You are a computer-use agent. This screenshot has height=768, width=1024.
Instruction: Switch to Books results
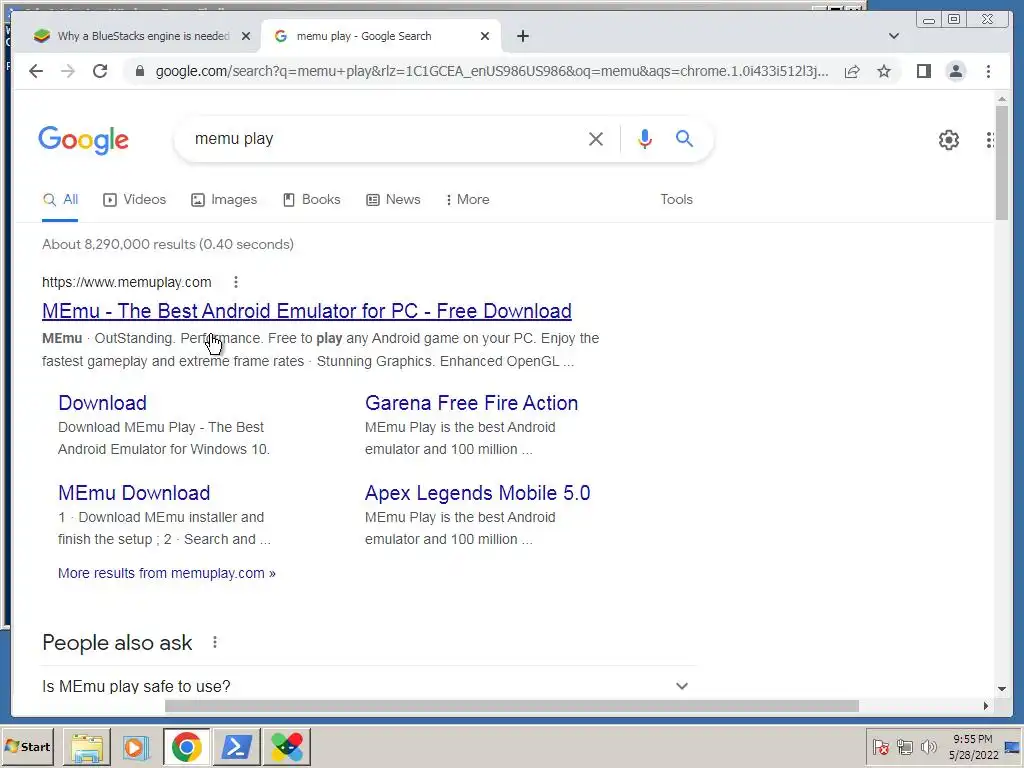tap(312, 200)
